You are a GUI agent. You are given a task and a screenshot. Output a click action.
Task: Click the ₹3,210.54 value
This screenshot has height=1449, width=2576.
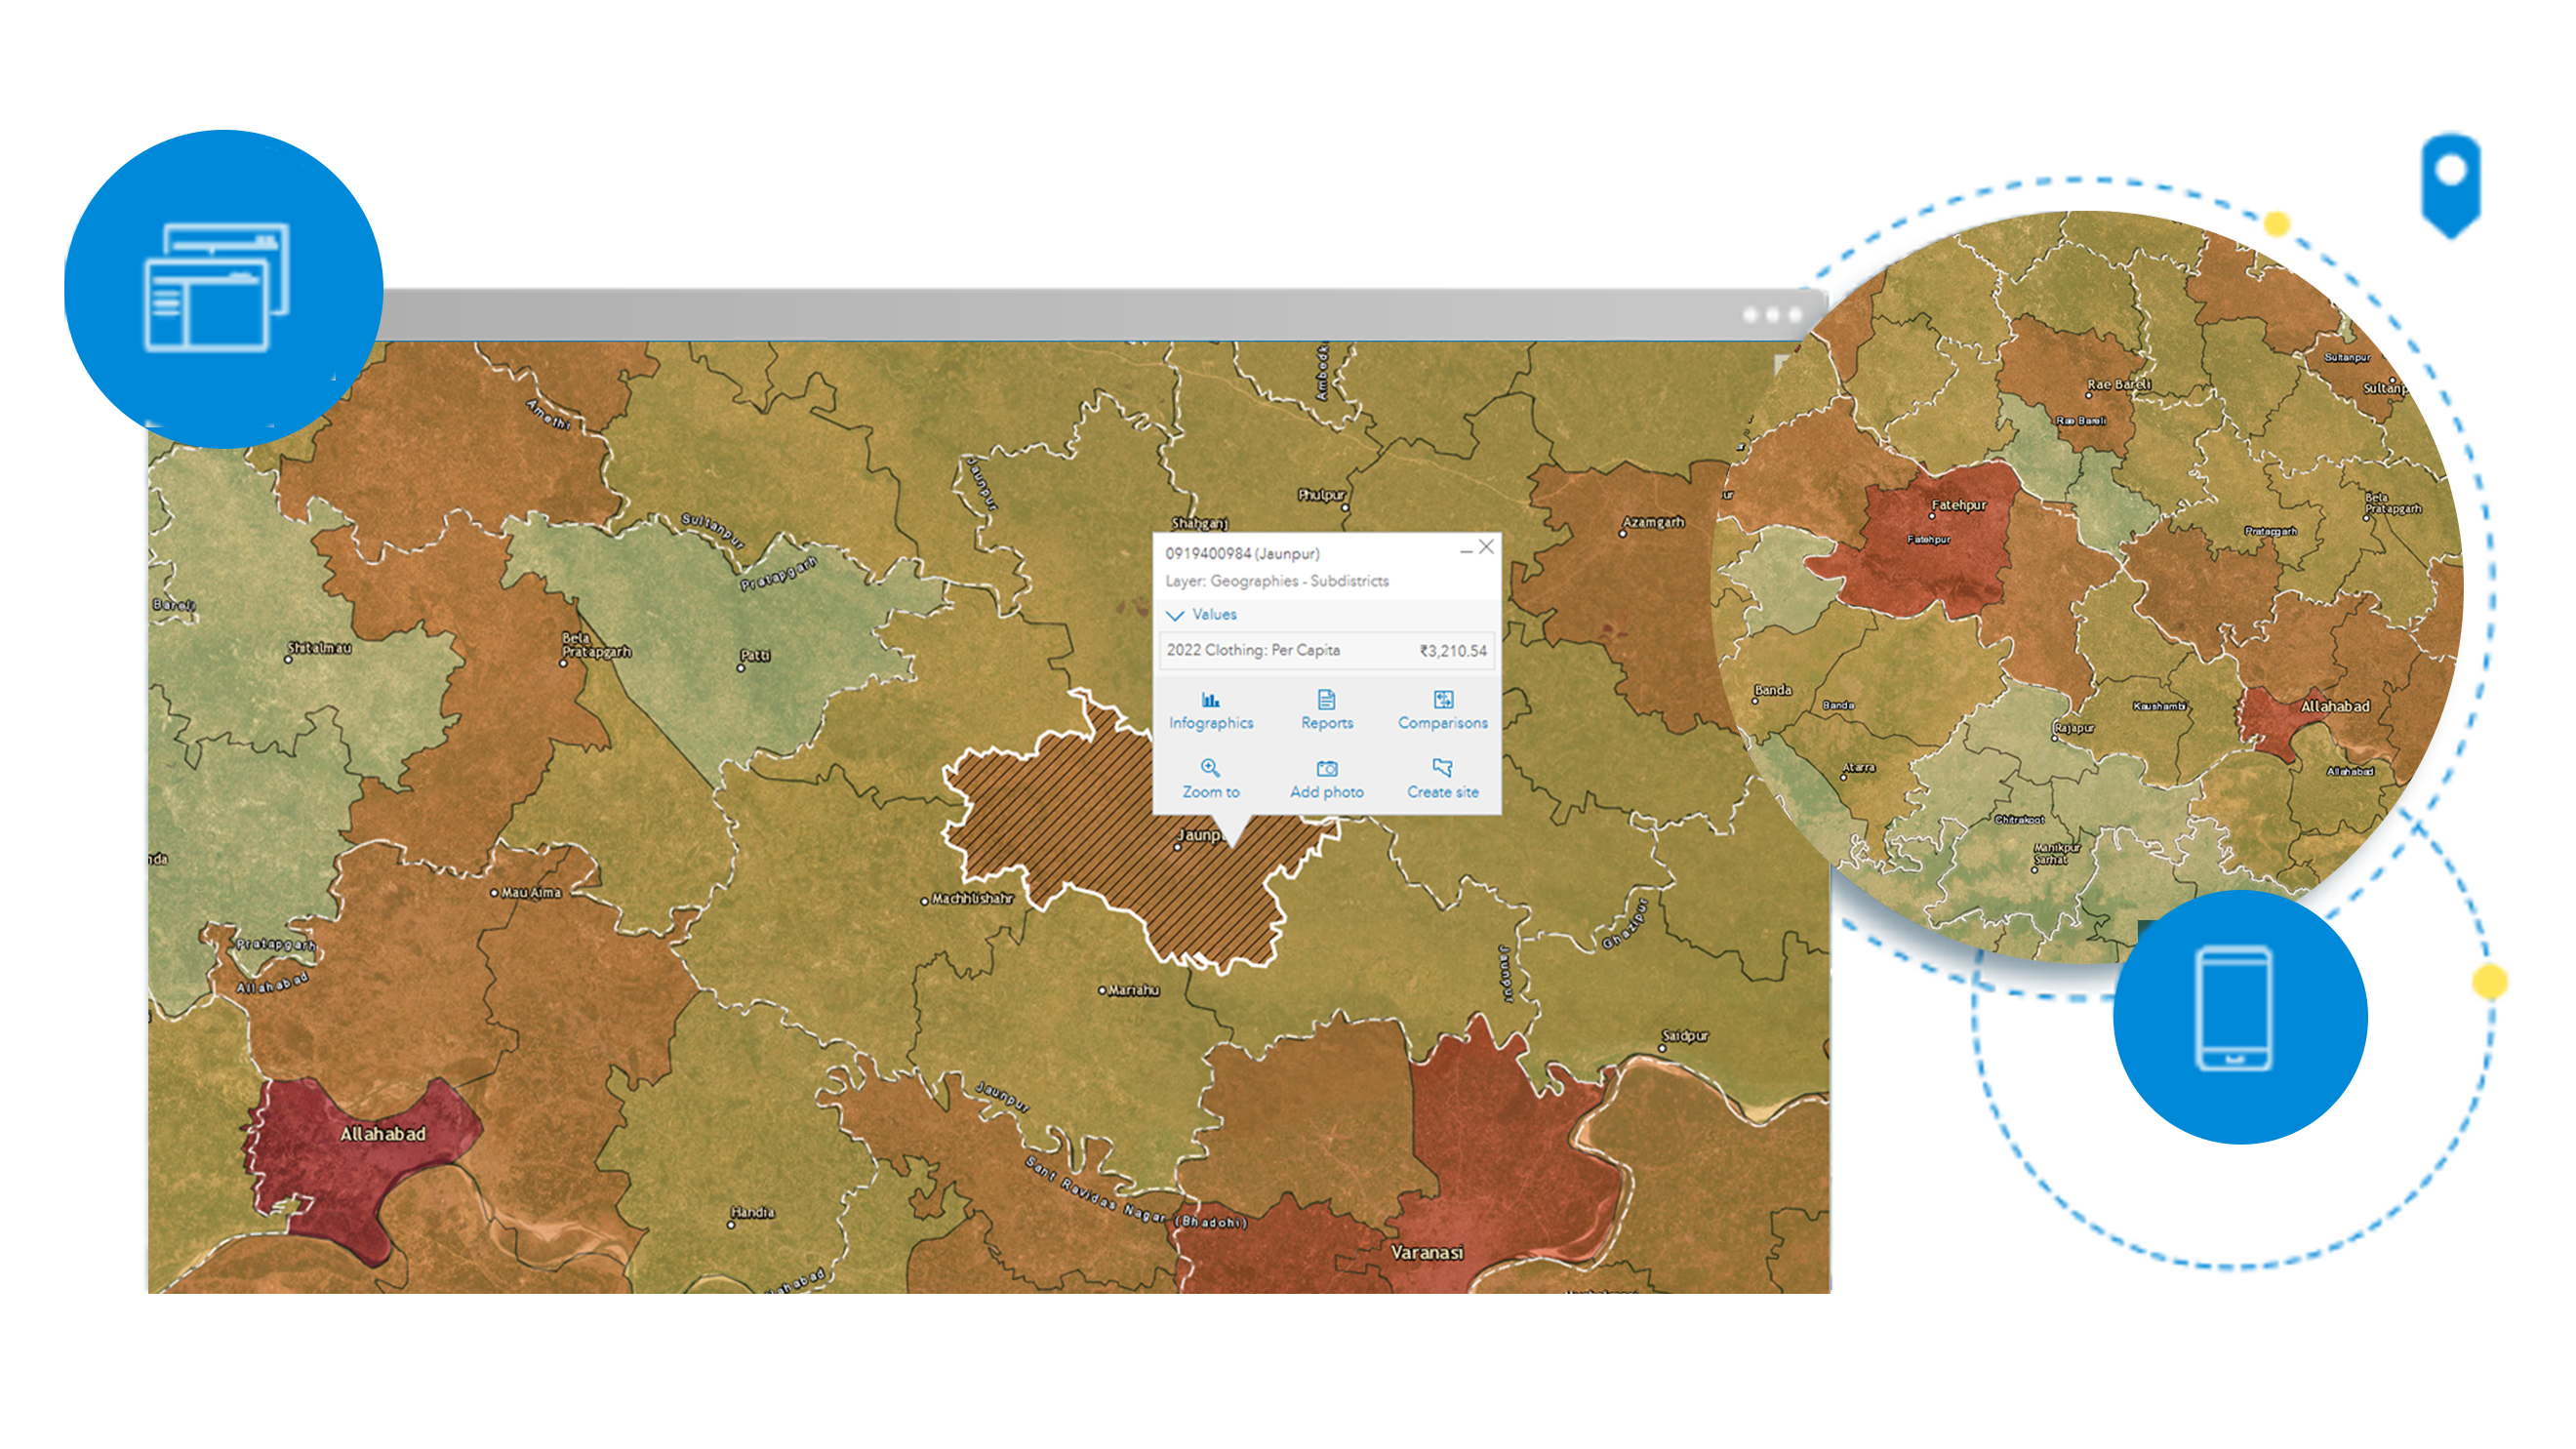pyautogui.click(x=1453, y=651)
